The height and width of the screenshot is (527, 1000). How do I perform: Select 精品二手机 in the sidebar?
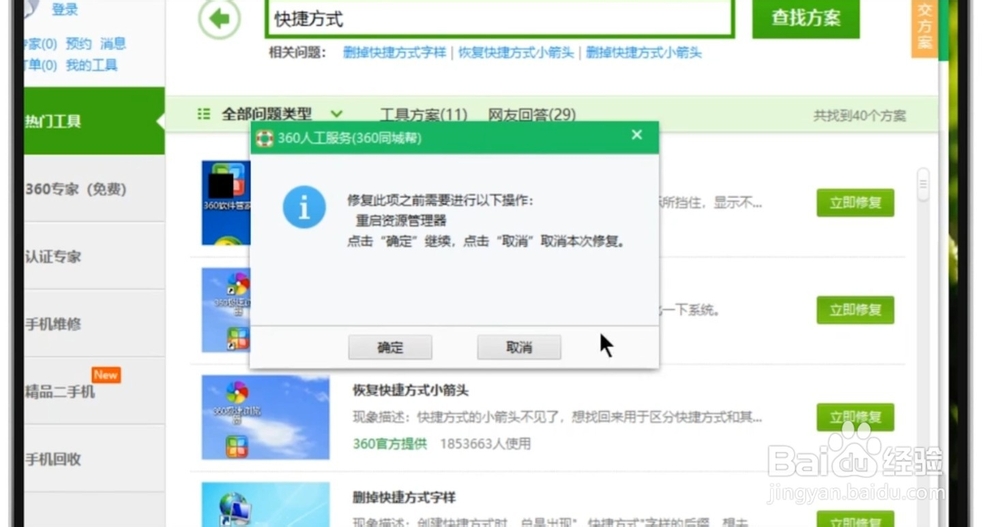tap(93, 391)
